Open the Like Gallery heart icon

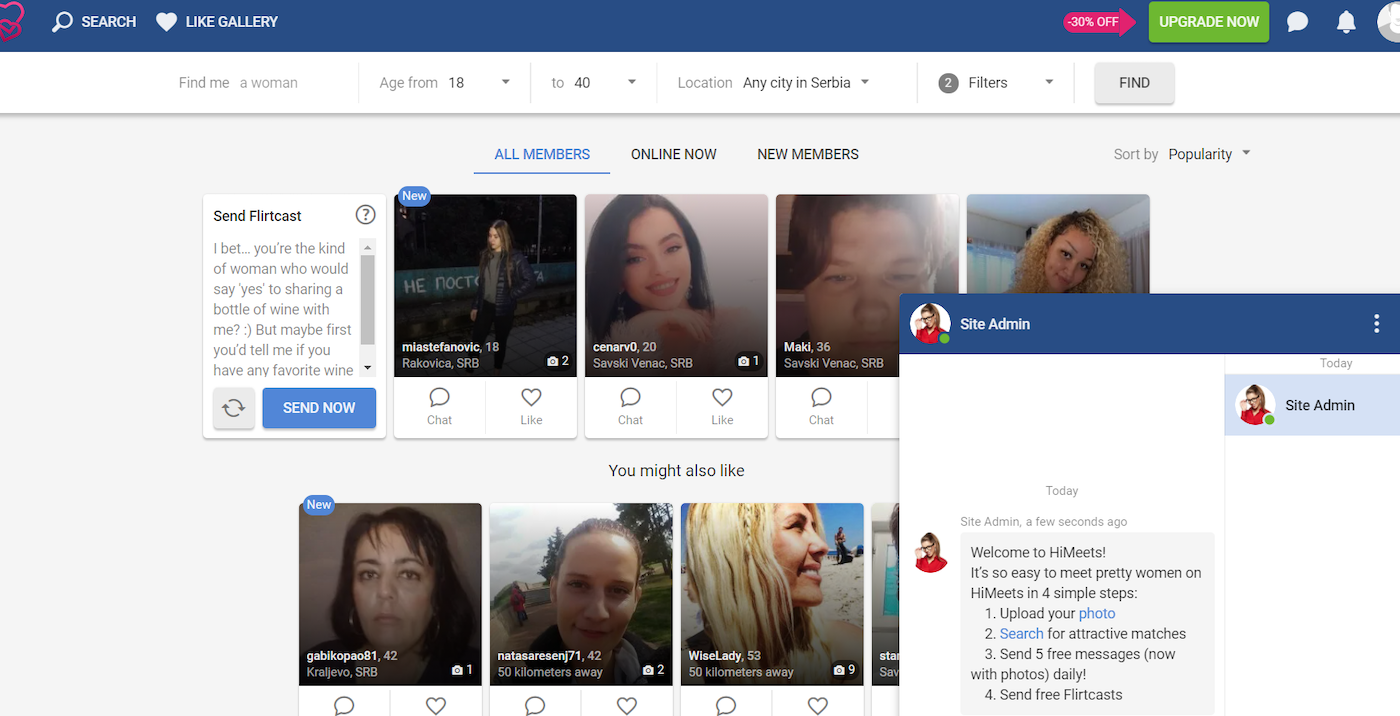point(166,21)
